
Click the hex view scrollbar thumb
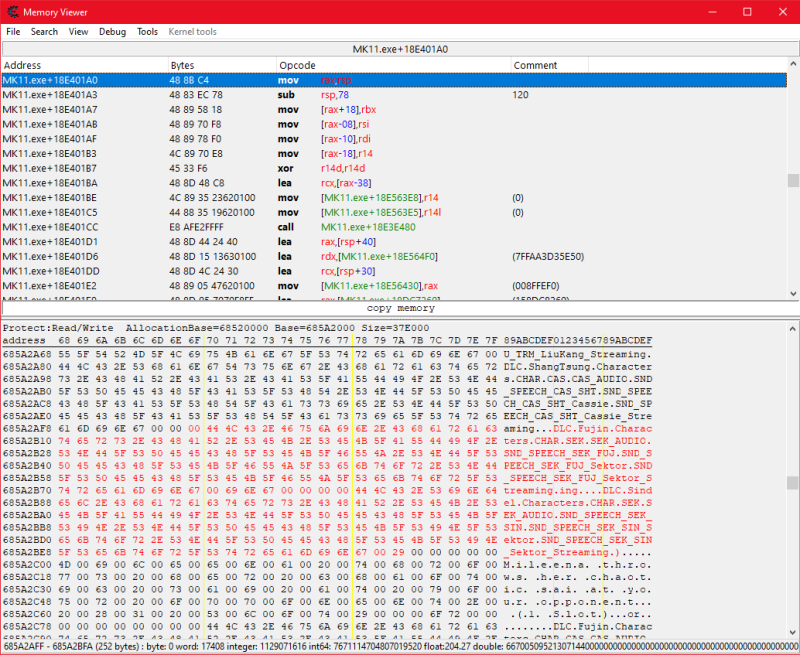793,483
